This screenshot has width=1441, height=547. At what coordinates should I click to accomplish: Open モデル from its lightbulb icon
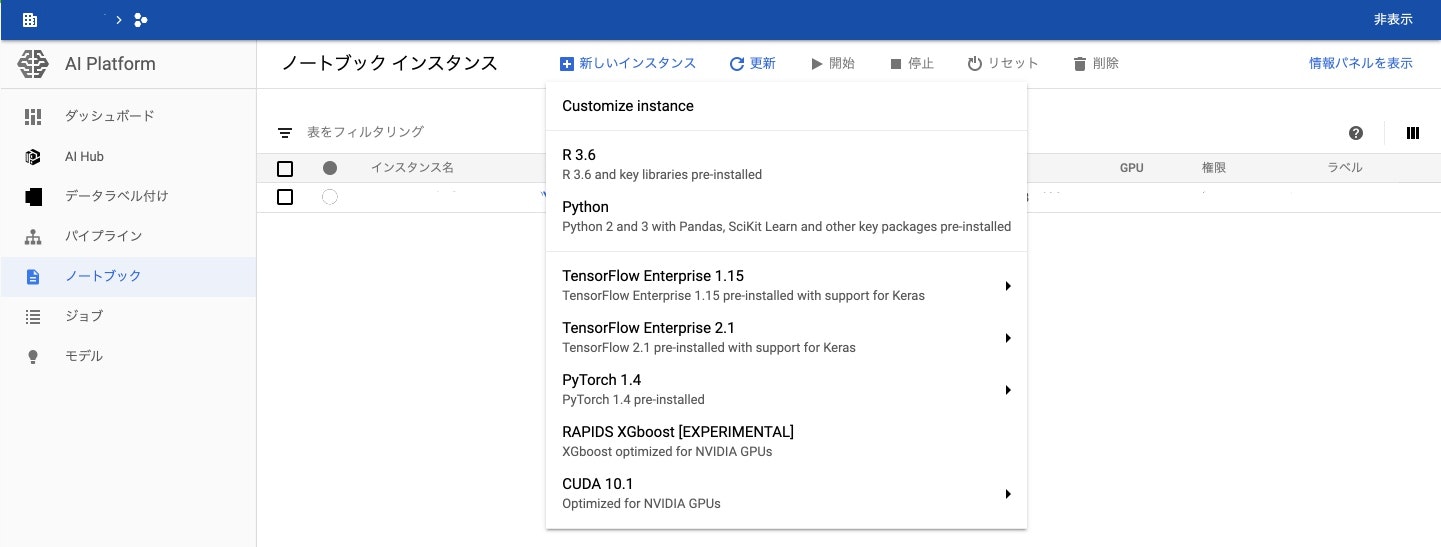[x=33, y=357]
